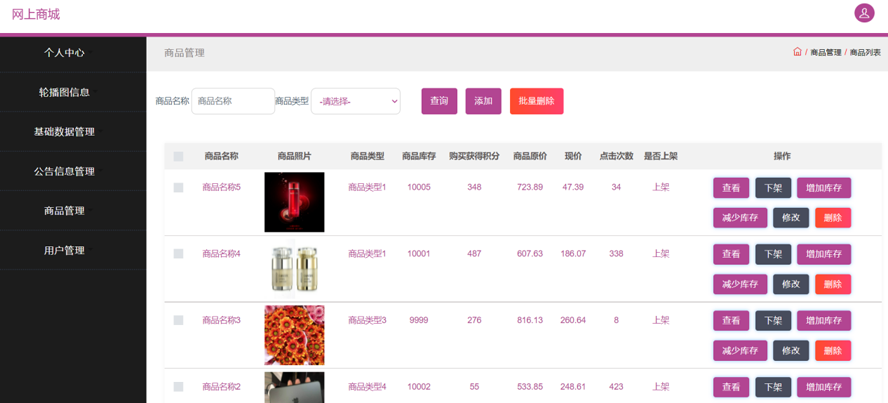888x403 pixels.
Task: Select 轮播图信息 from the sidebar
Action: pyautogui.click(x=64, y=92)
